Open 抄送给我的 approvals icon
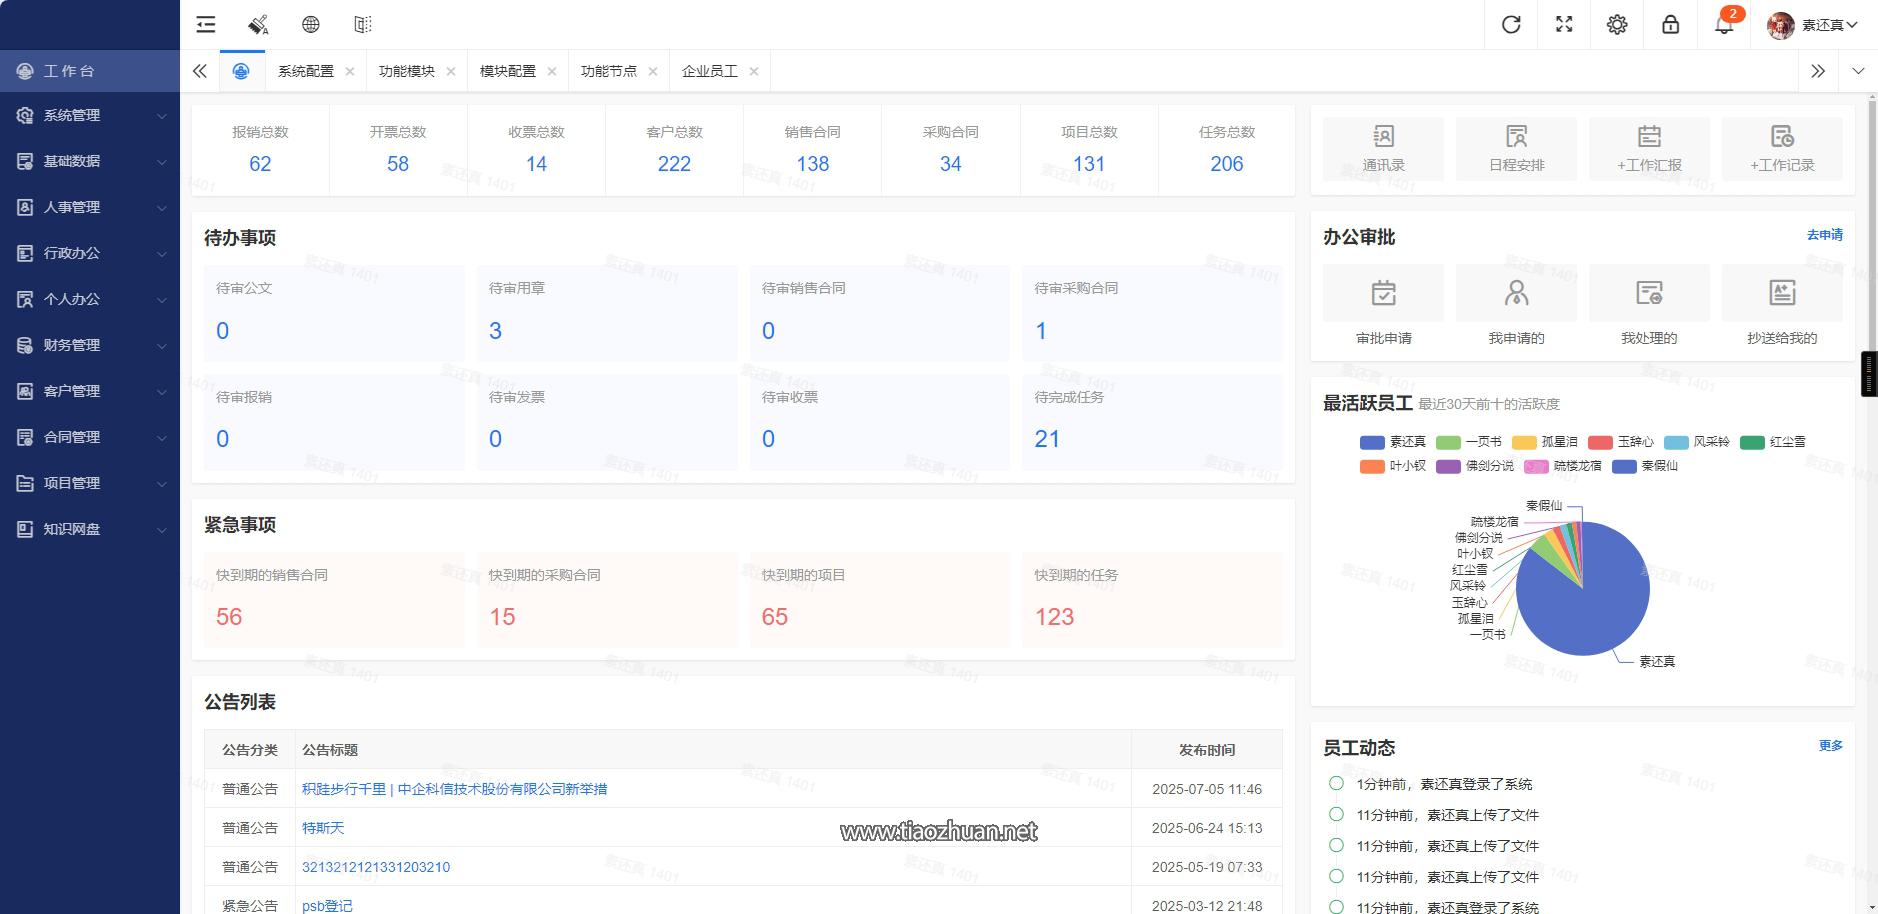Image resolution: width=1878 pixels, height=914 pixels. point(1782,293)
